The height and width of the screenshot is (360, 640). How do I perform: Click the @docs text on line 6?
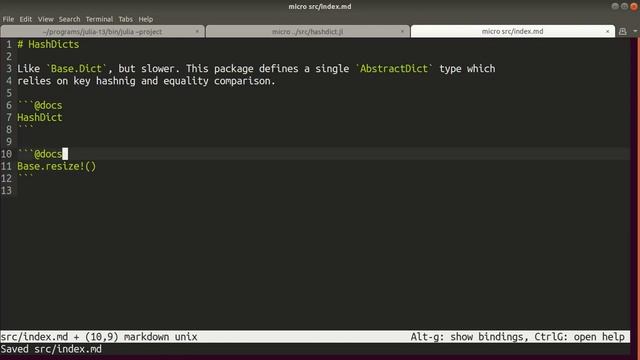coord(48,105)
